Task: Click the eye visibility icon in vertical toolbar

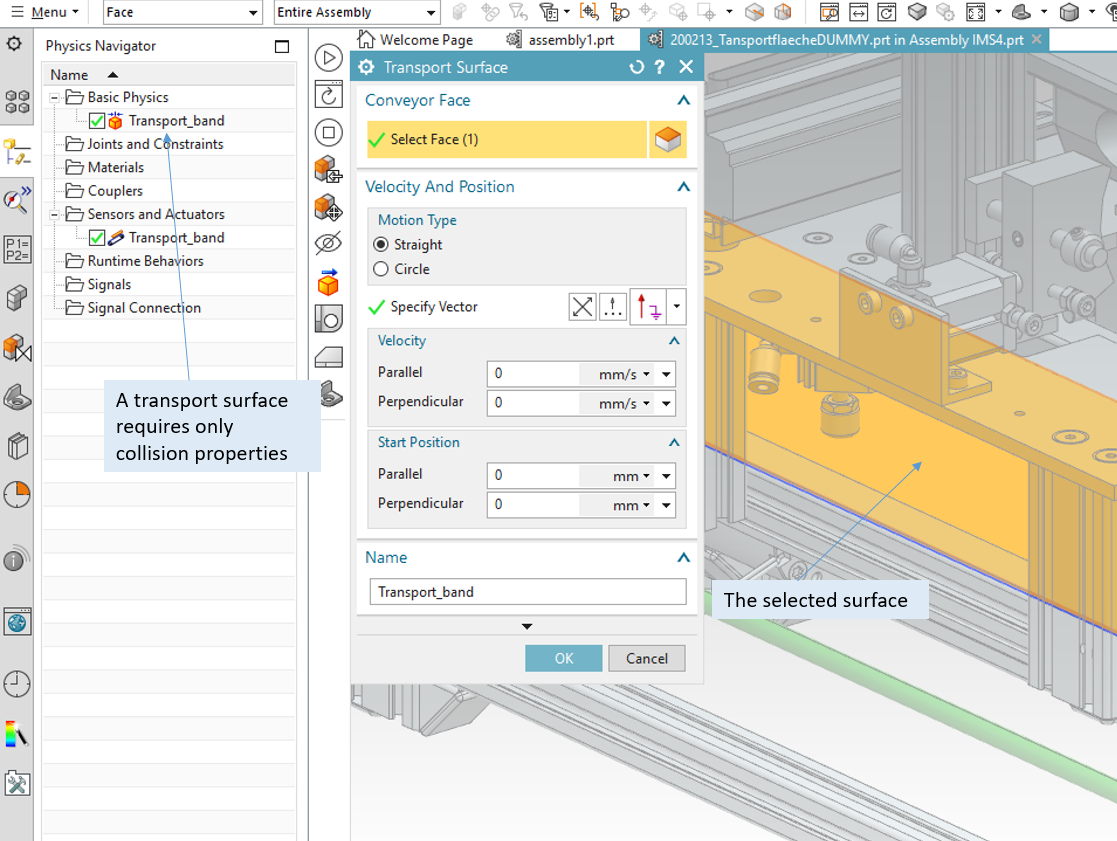Action: (328, 243)
